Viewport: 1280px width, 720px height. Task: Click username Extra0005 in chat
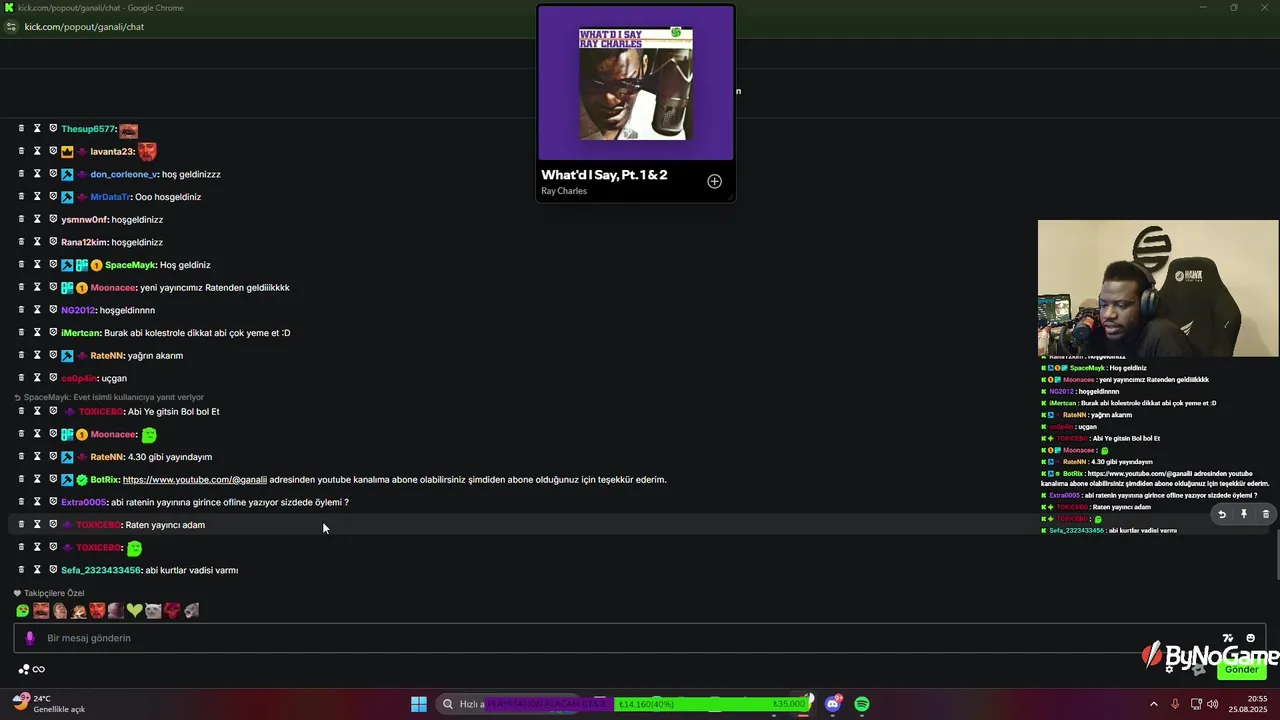pos(83,502)
